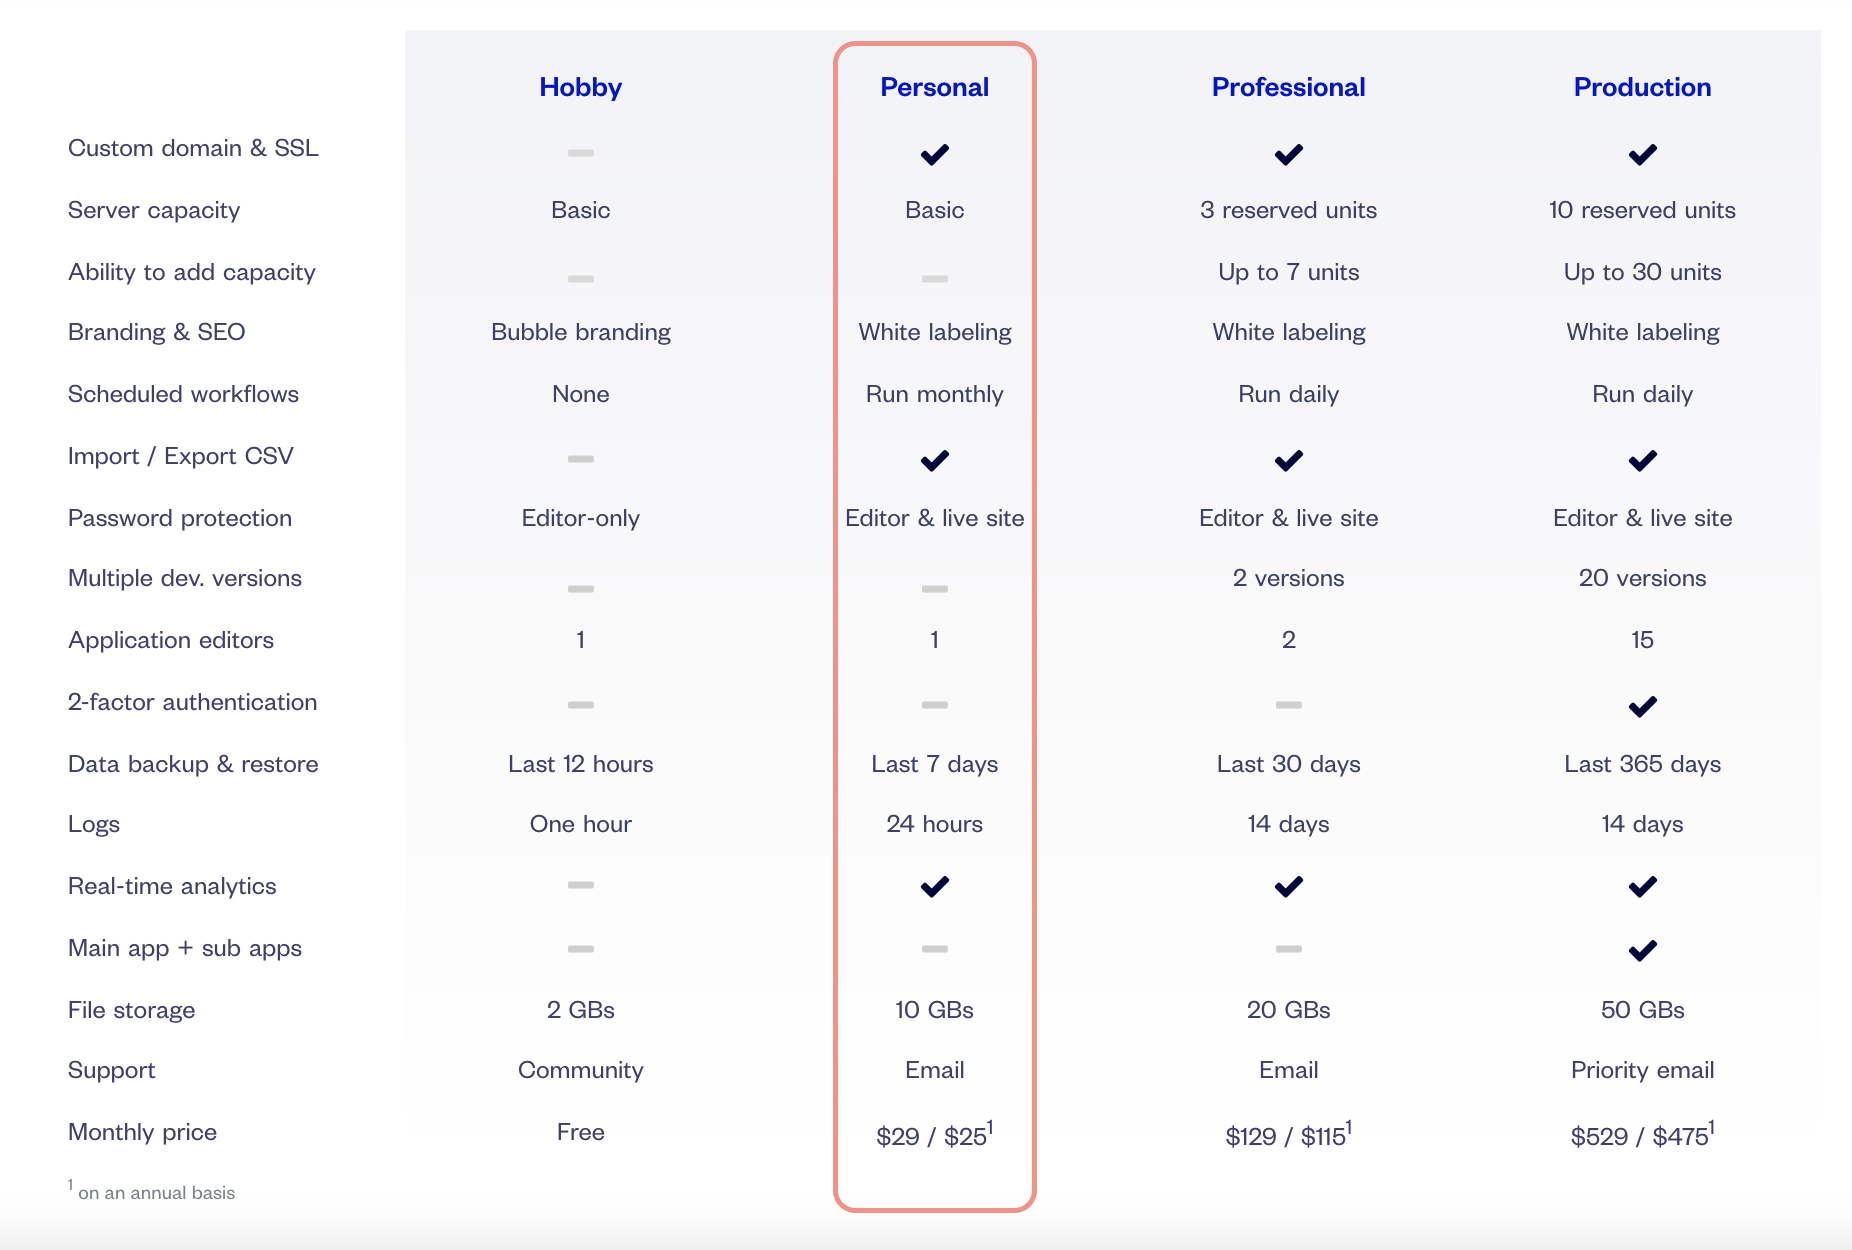Click the Data backup & restore label
The height and width of the screenshot is (1250, 1852).
(x=193, y=764)
